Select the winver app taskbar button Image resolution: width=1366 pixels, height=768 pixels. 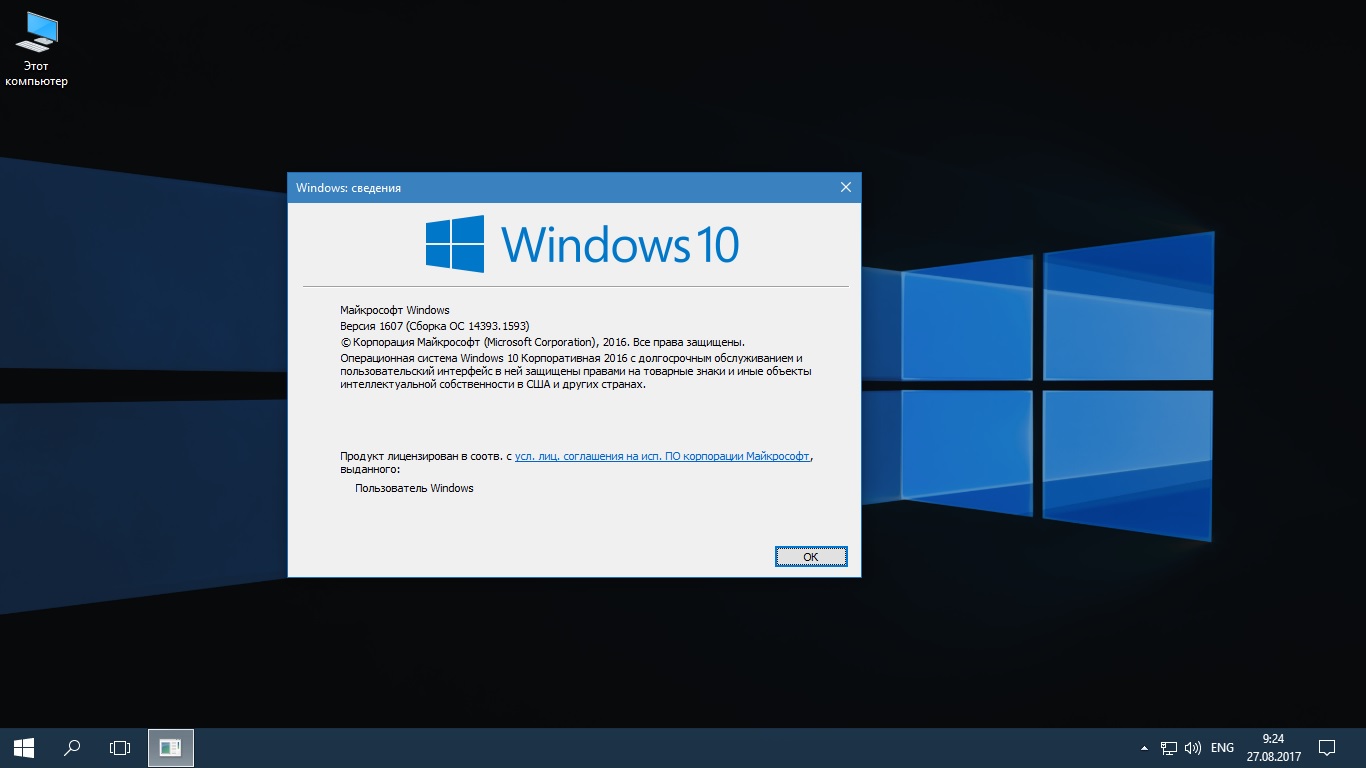pos(171,747)
